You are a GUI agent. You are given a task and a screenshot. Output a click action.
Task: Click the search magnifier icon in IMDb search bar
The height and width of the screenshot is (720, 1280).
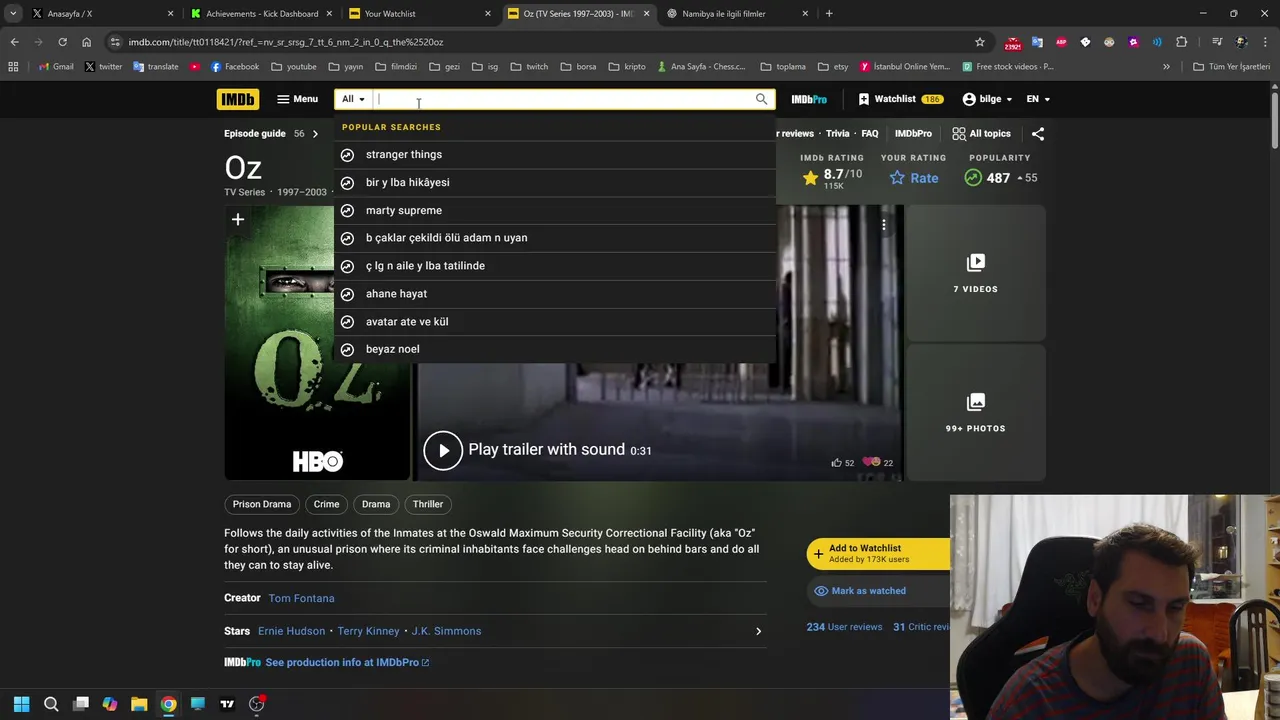click(761, 99)
